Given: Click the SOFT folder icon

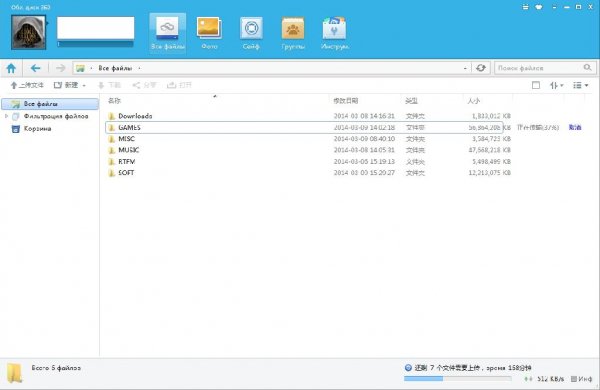Looking at the screenshot, I should coord(111,173).
